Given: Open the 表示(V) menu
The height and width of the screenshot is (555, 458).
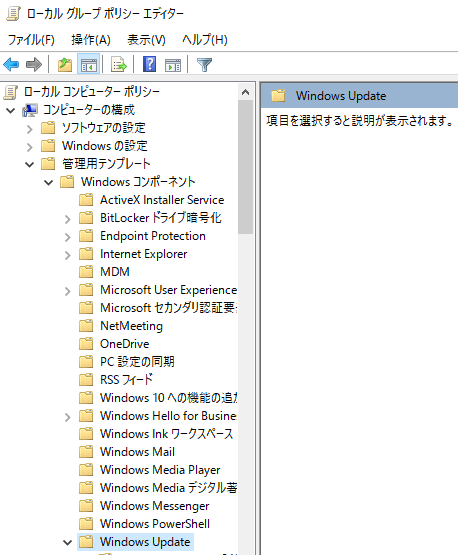Looking at the screenshot, I should [x=146, y=40].
